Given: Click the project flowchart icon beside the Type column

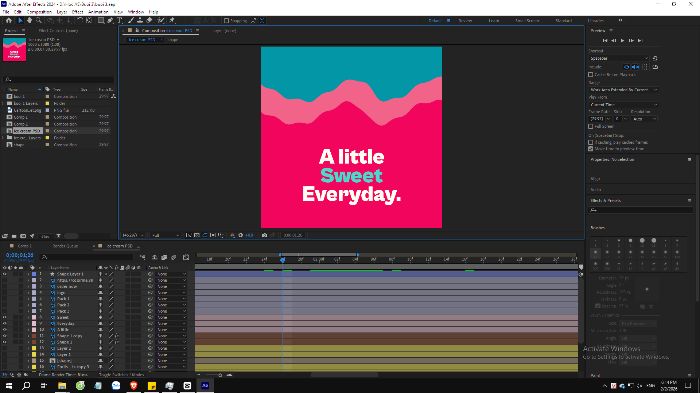Looking at the screenshot, I should point(113,96).
